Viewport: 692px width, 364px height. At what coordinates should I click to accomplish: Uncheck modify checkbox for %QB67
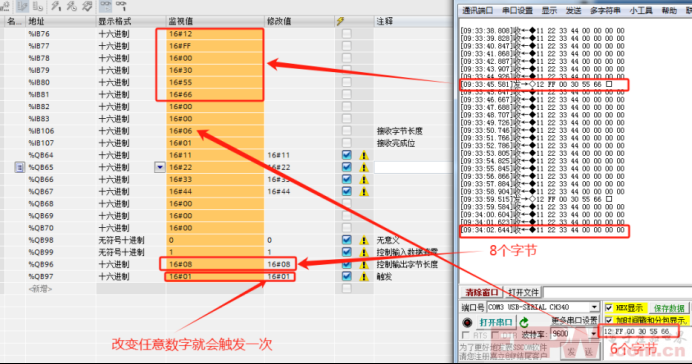[x=347, y=191]
